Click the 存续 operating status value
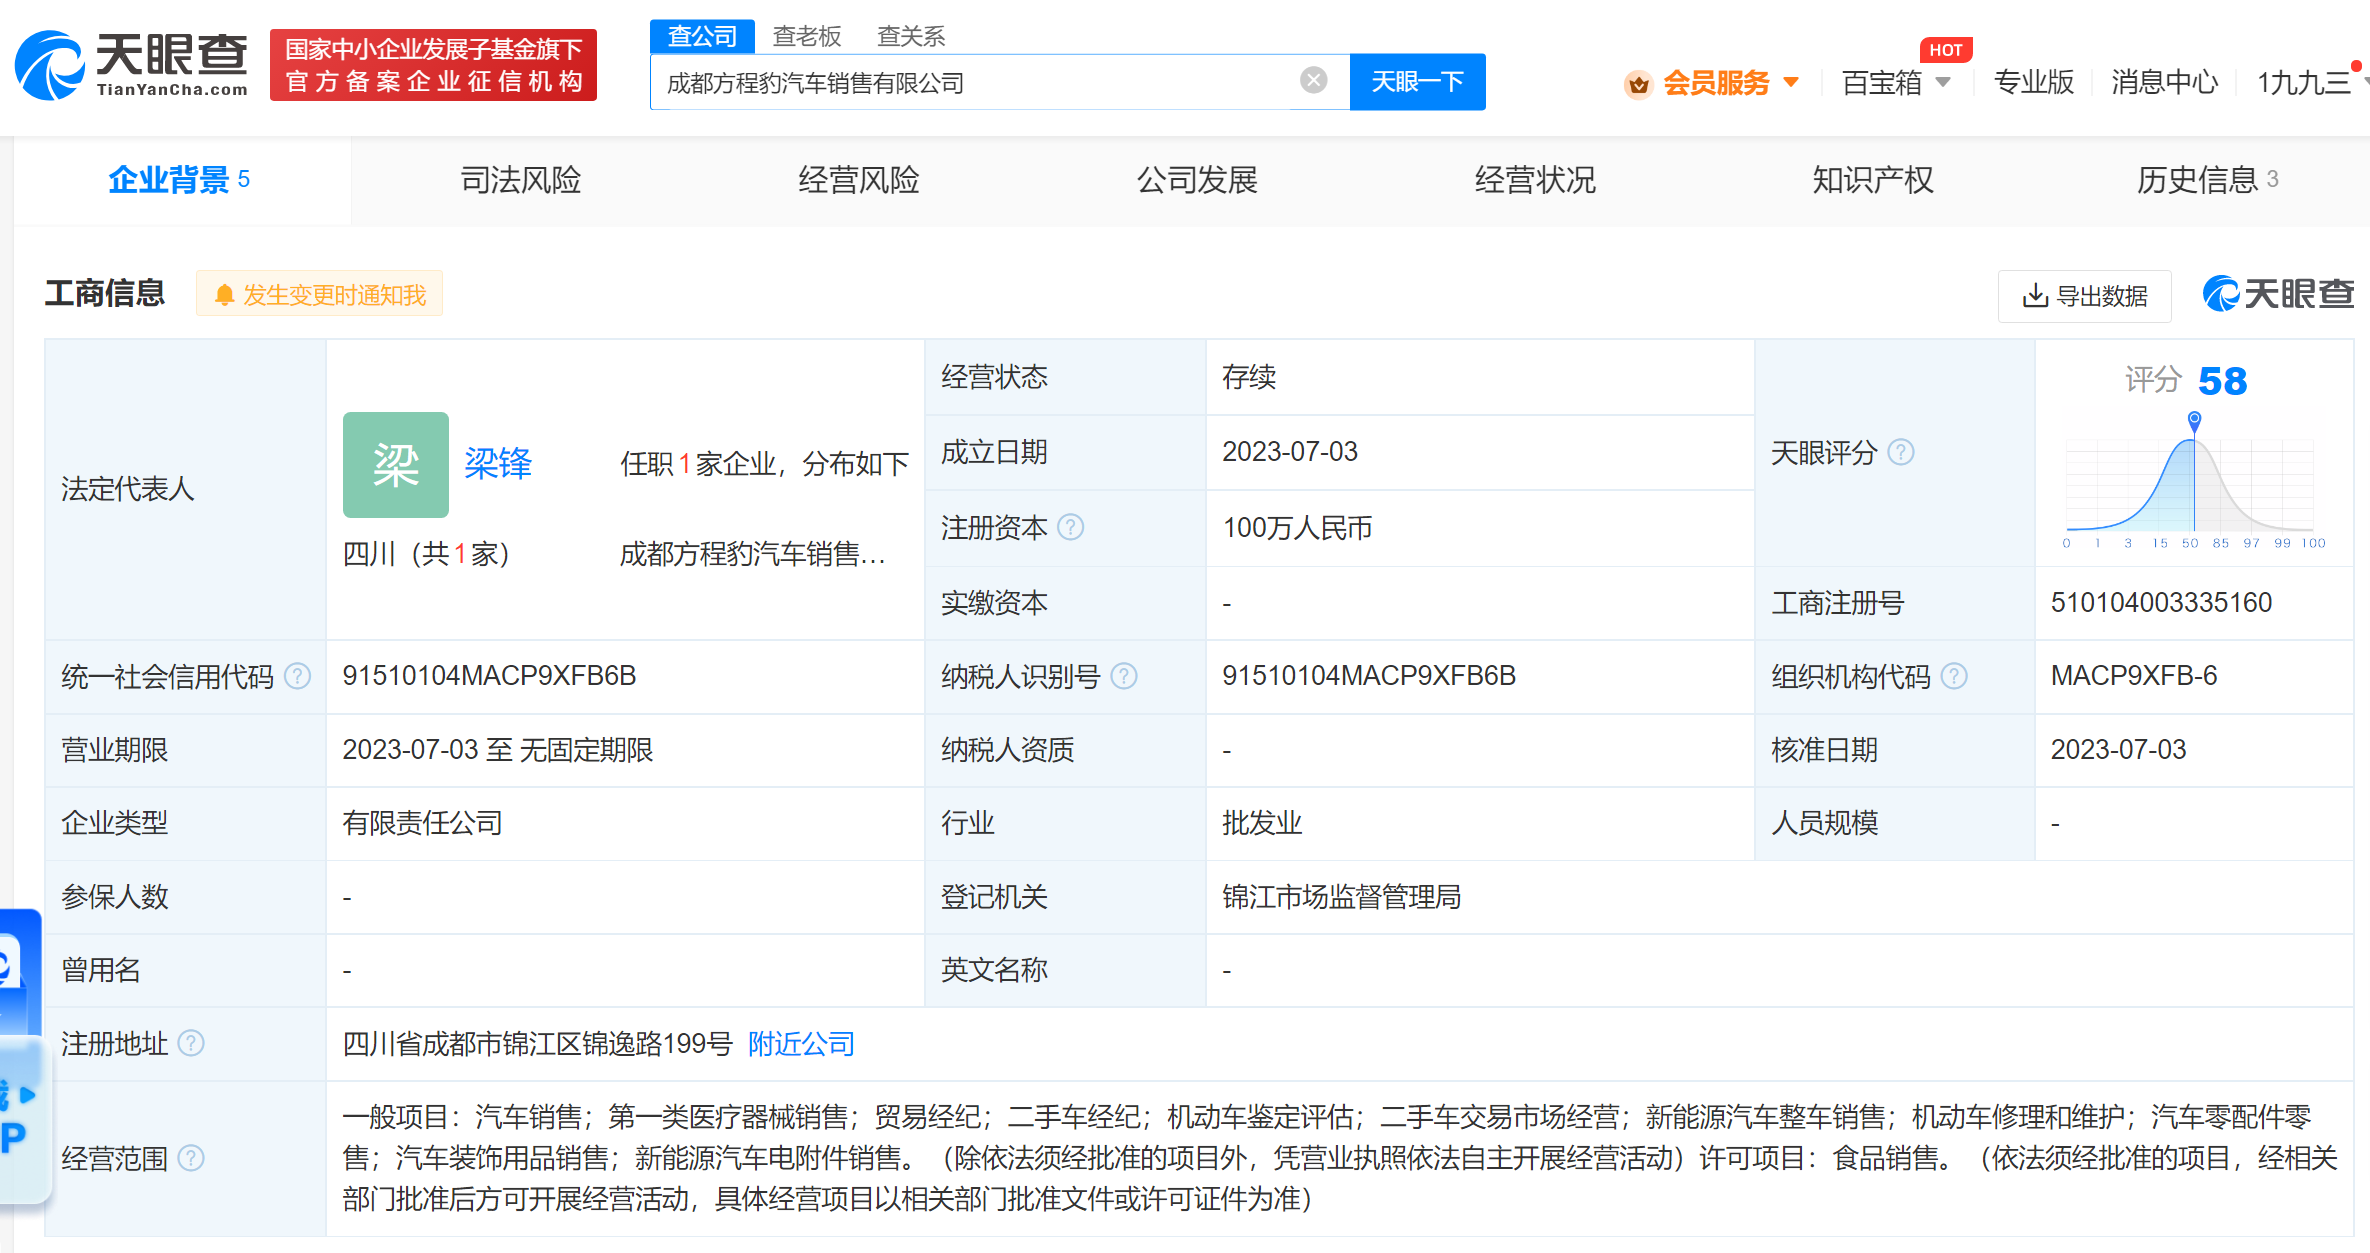Viewport: 2370px width, 1253px height. [x=1249, y=377]
